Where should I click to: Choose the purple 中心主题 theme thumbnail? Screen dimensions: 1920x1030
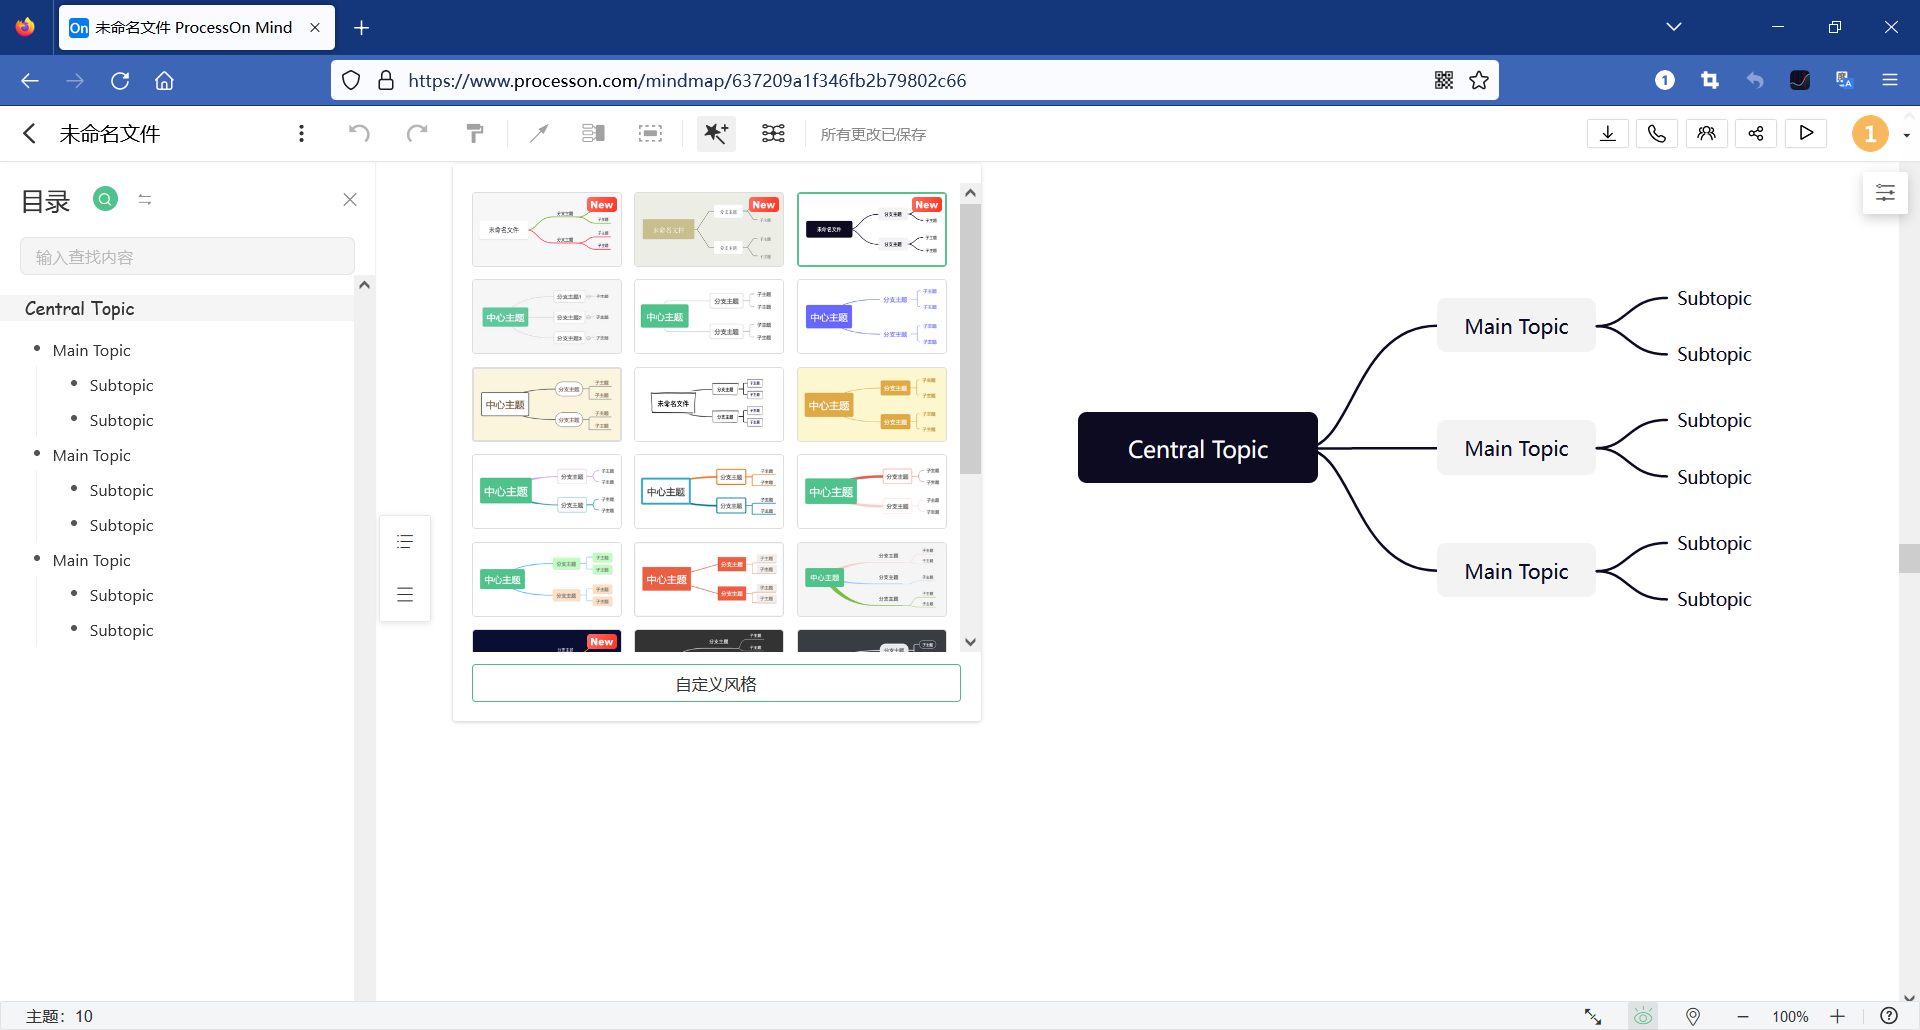click(872, 317)
